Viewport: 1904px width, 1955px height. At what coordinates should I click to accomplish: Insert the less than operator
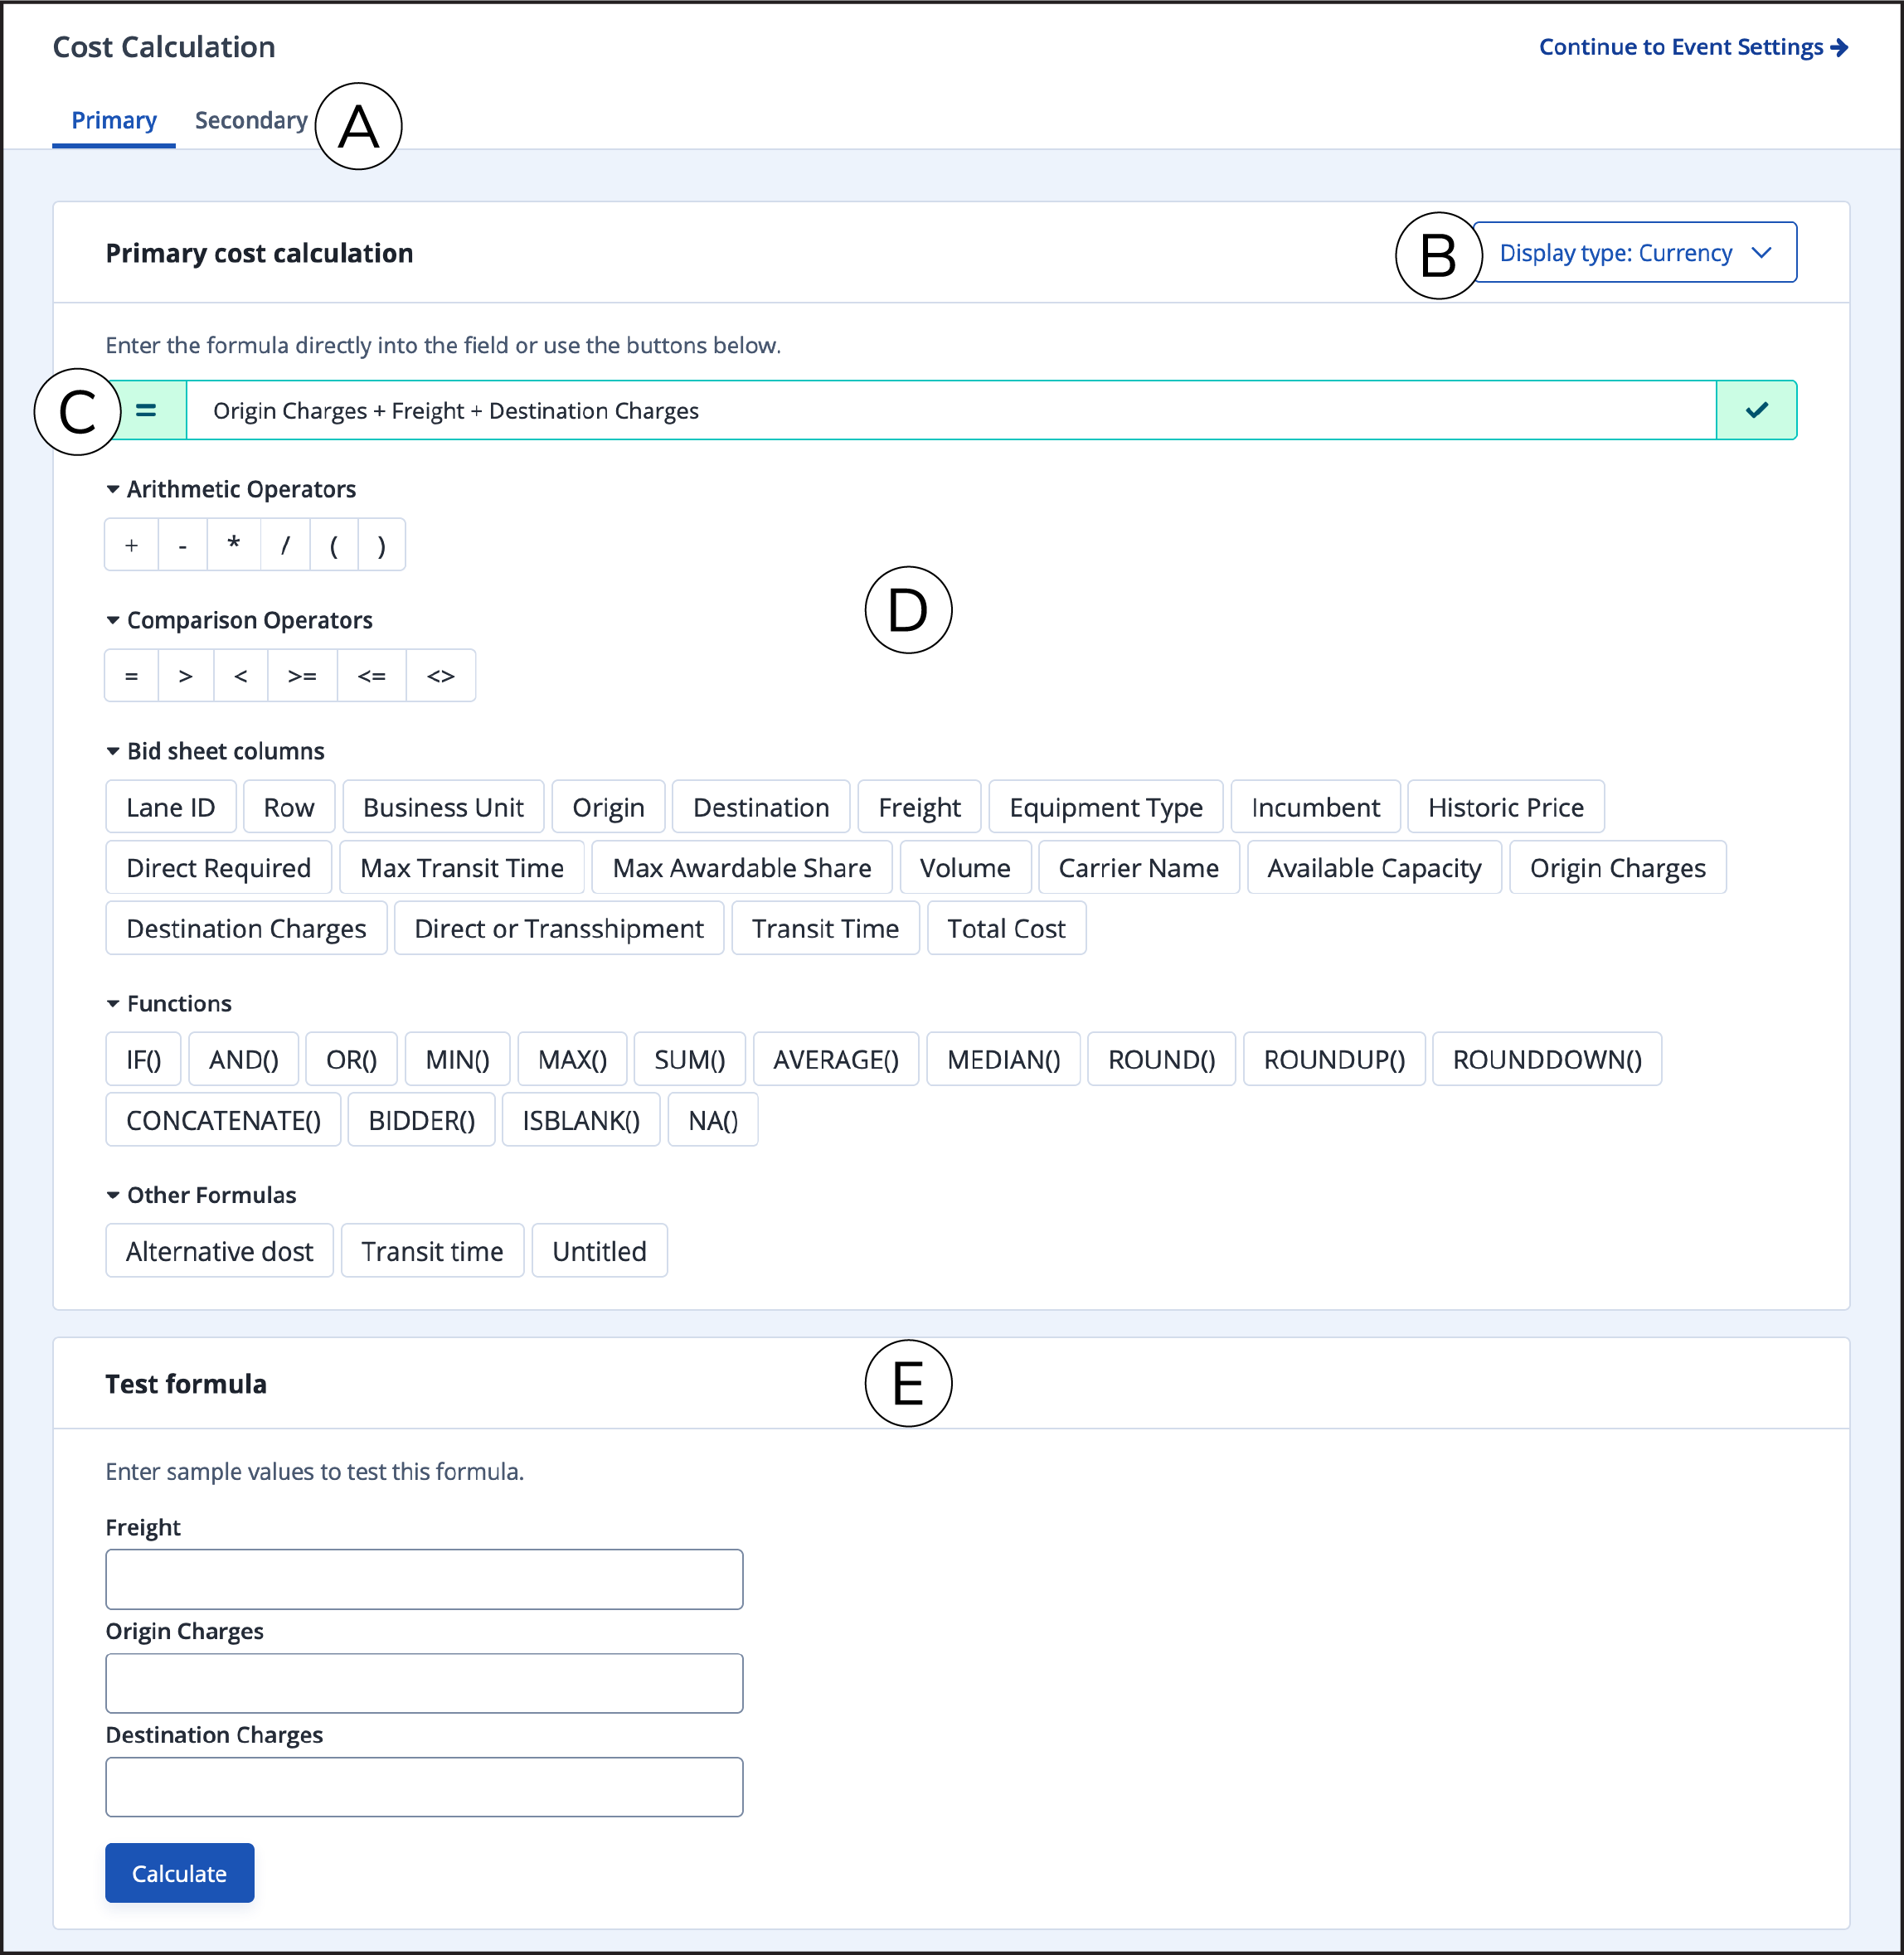point(241,676)
